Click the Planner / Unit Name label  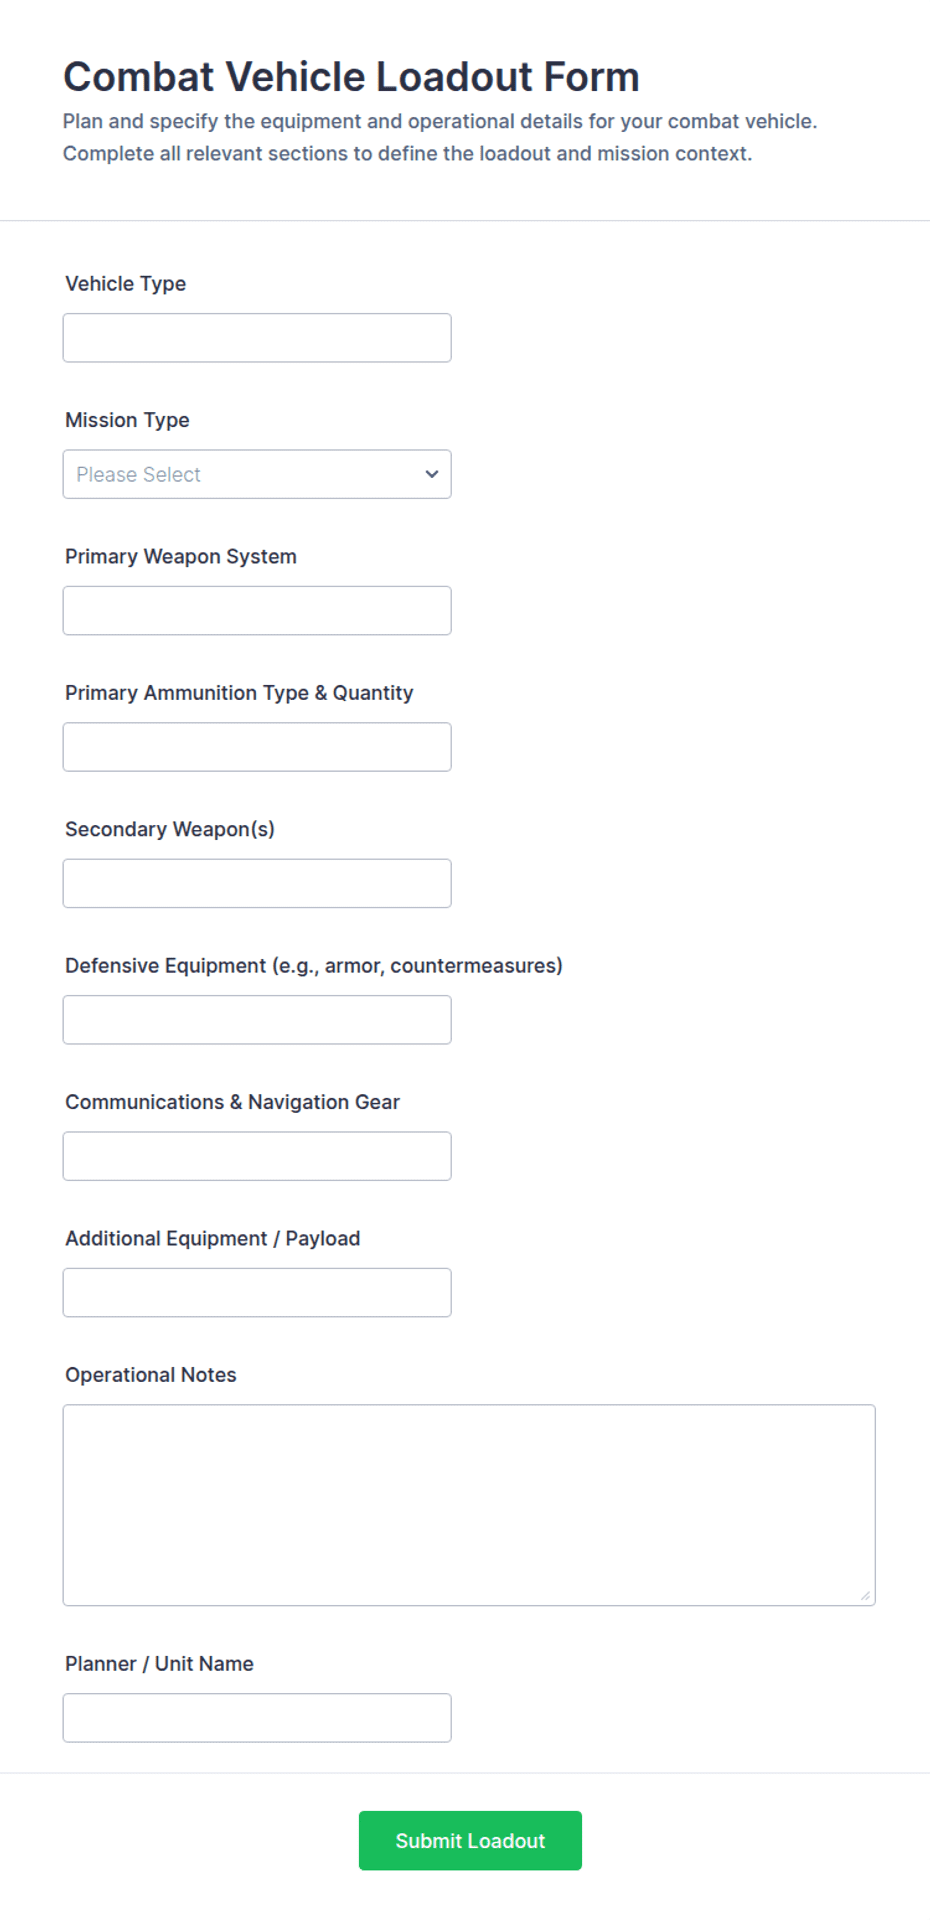point(159,1664)
